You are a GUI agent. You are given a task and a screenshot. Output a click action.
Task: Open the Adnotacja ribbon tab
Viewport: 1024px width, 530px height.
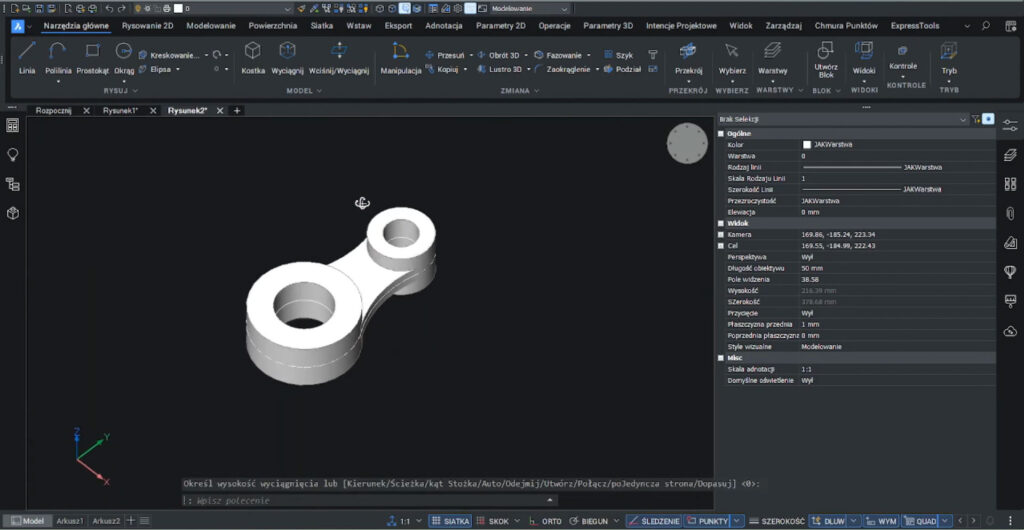(443, 25)
